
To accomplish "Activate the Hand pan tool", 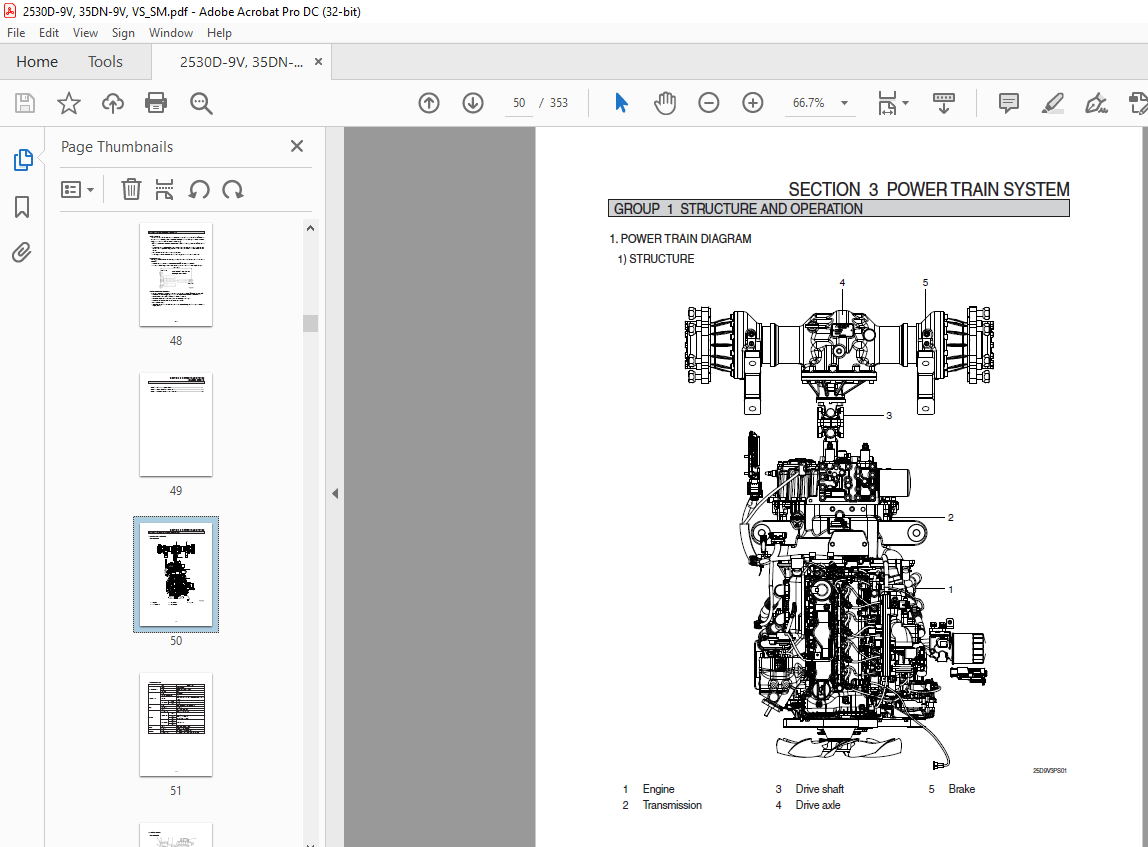I will tap(665, 103).
